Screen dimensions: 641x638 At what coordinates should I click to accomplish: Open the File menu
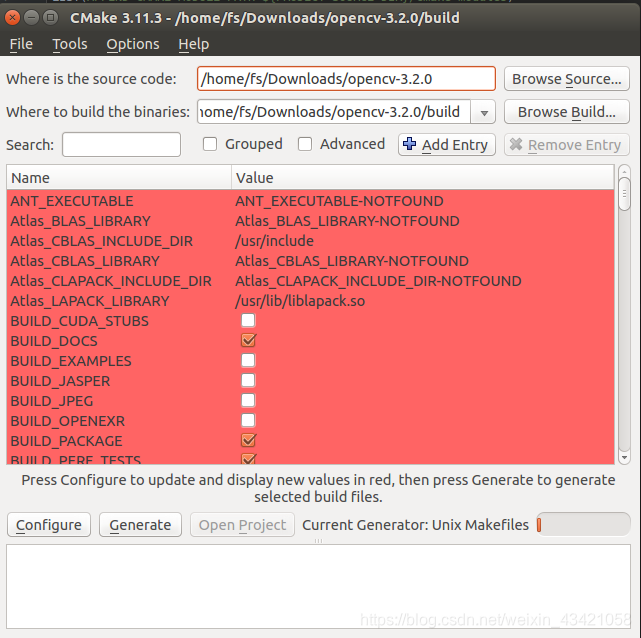[21, 44]
